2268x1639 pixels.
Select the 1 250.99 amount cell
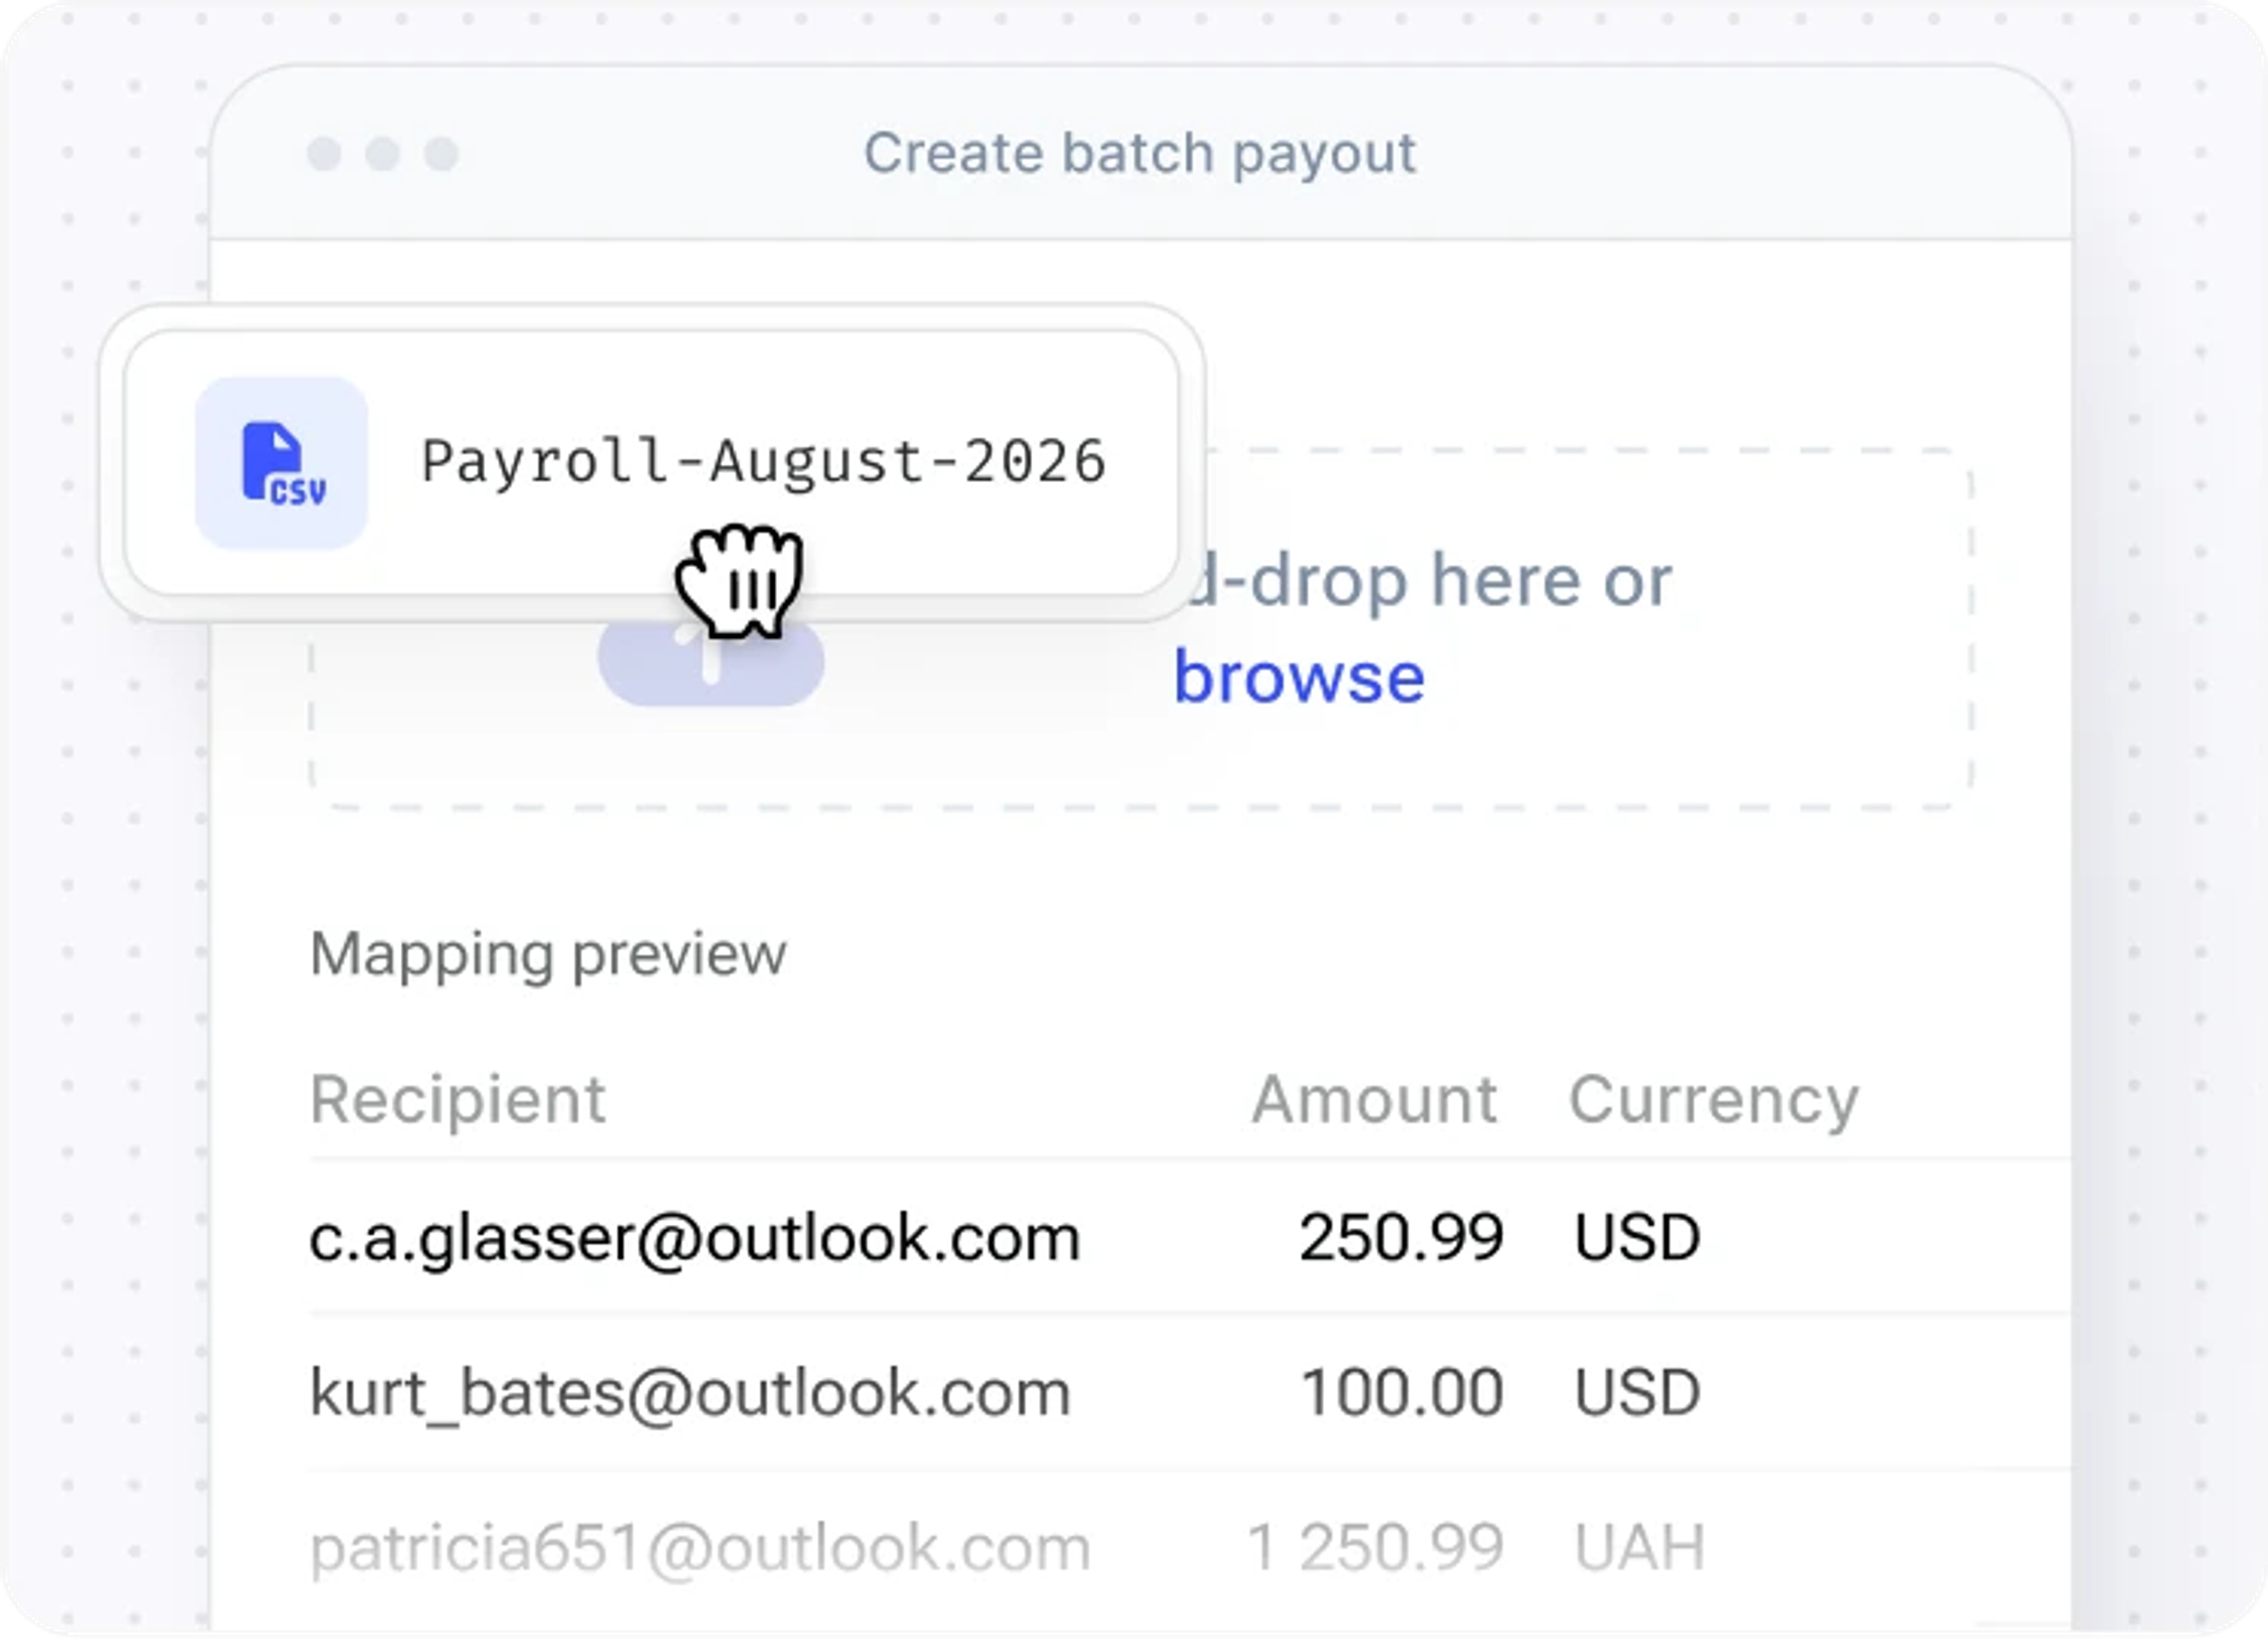tap(1376, 1547)
